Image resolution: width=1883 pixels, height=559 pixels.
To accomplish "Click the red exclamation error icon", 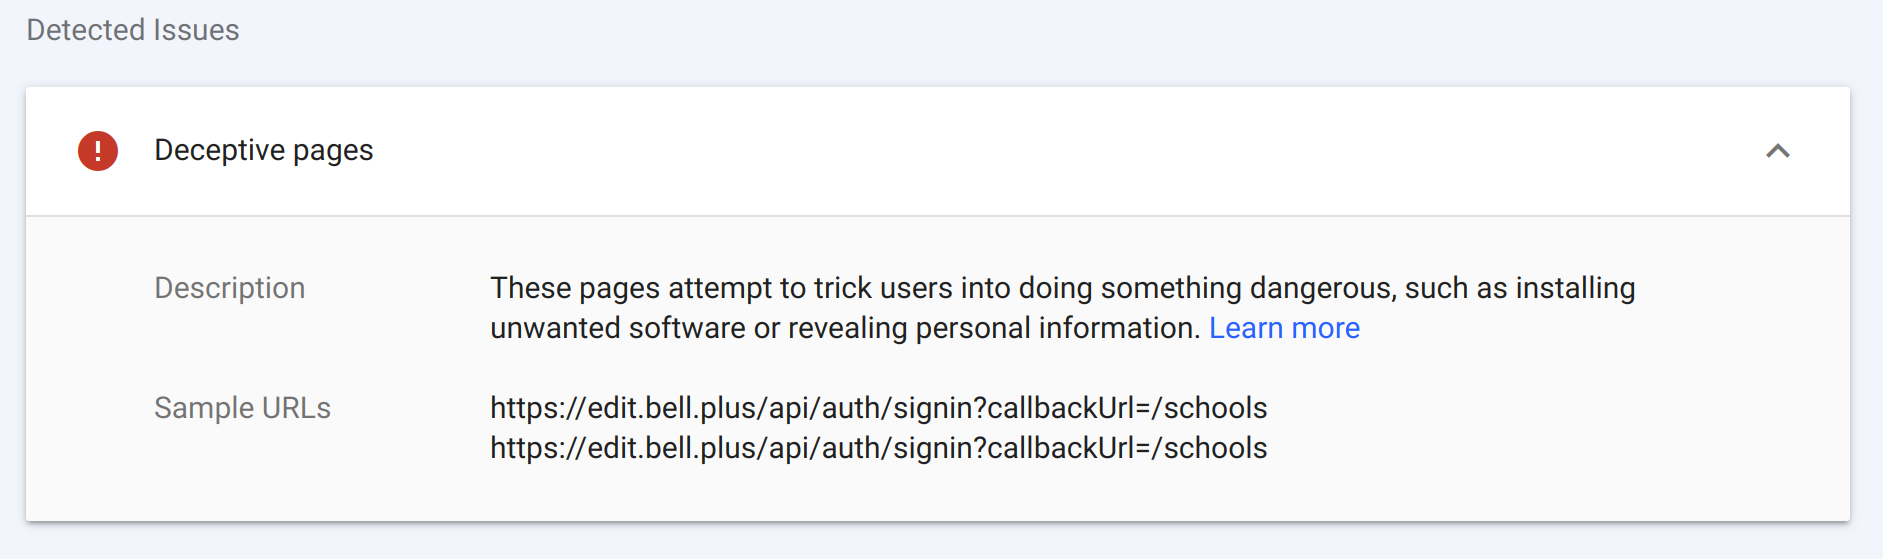I will (98, 151).
